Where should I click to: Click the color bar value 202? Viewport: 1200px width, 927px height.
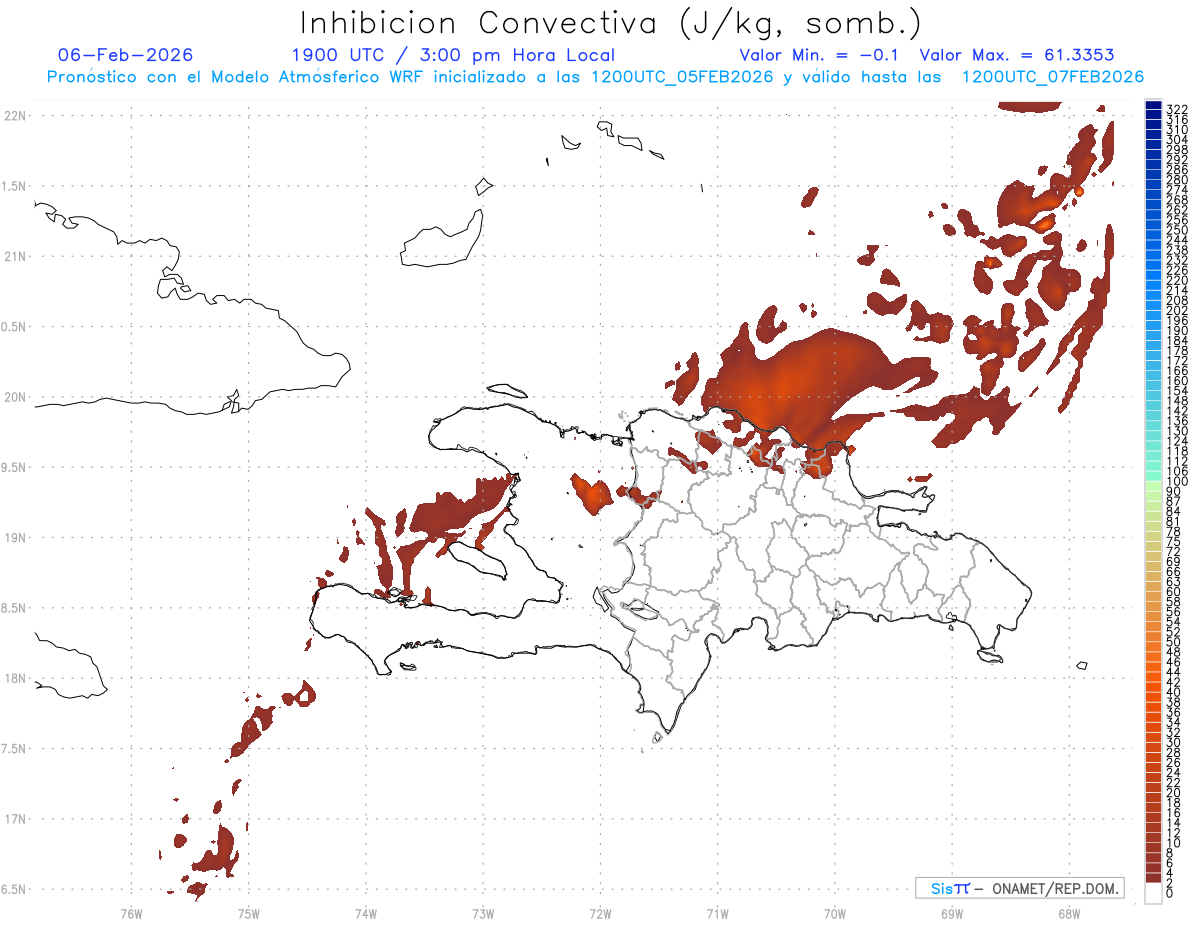pos(1177,310)
